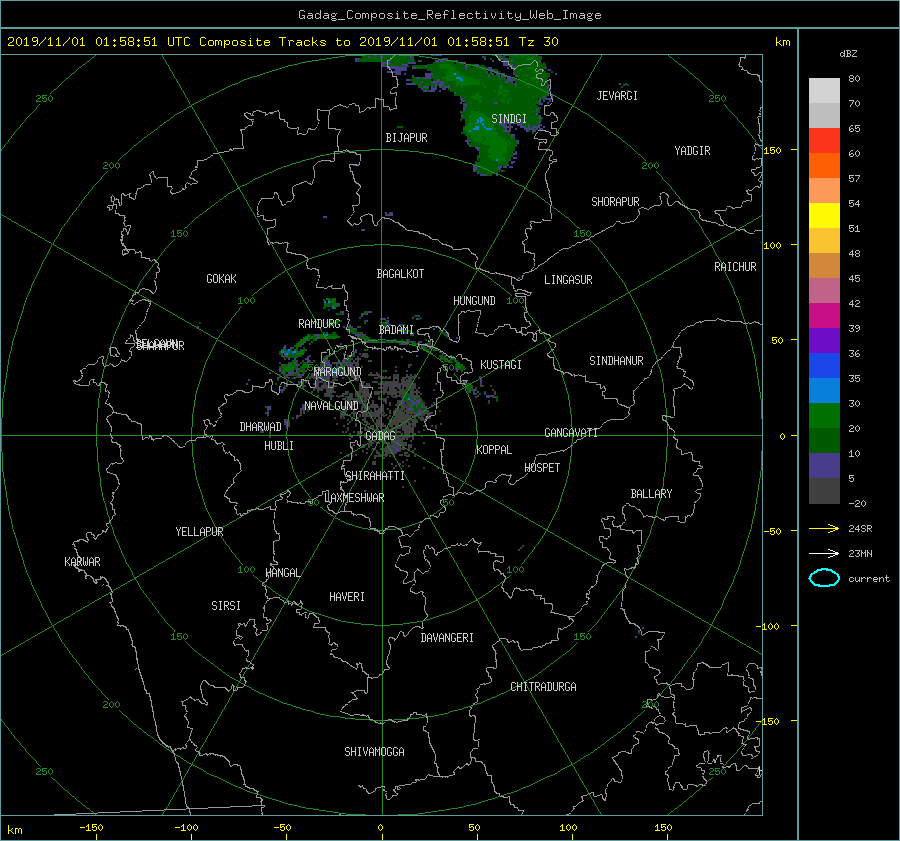
Task: Click the HUBLI city label
Action: click(279, 446)
